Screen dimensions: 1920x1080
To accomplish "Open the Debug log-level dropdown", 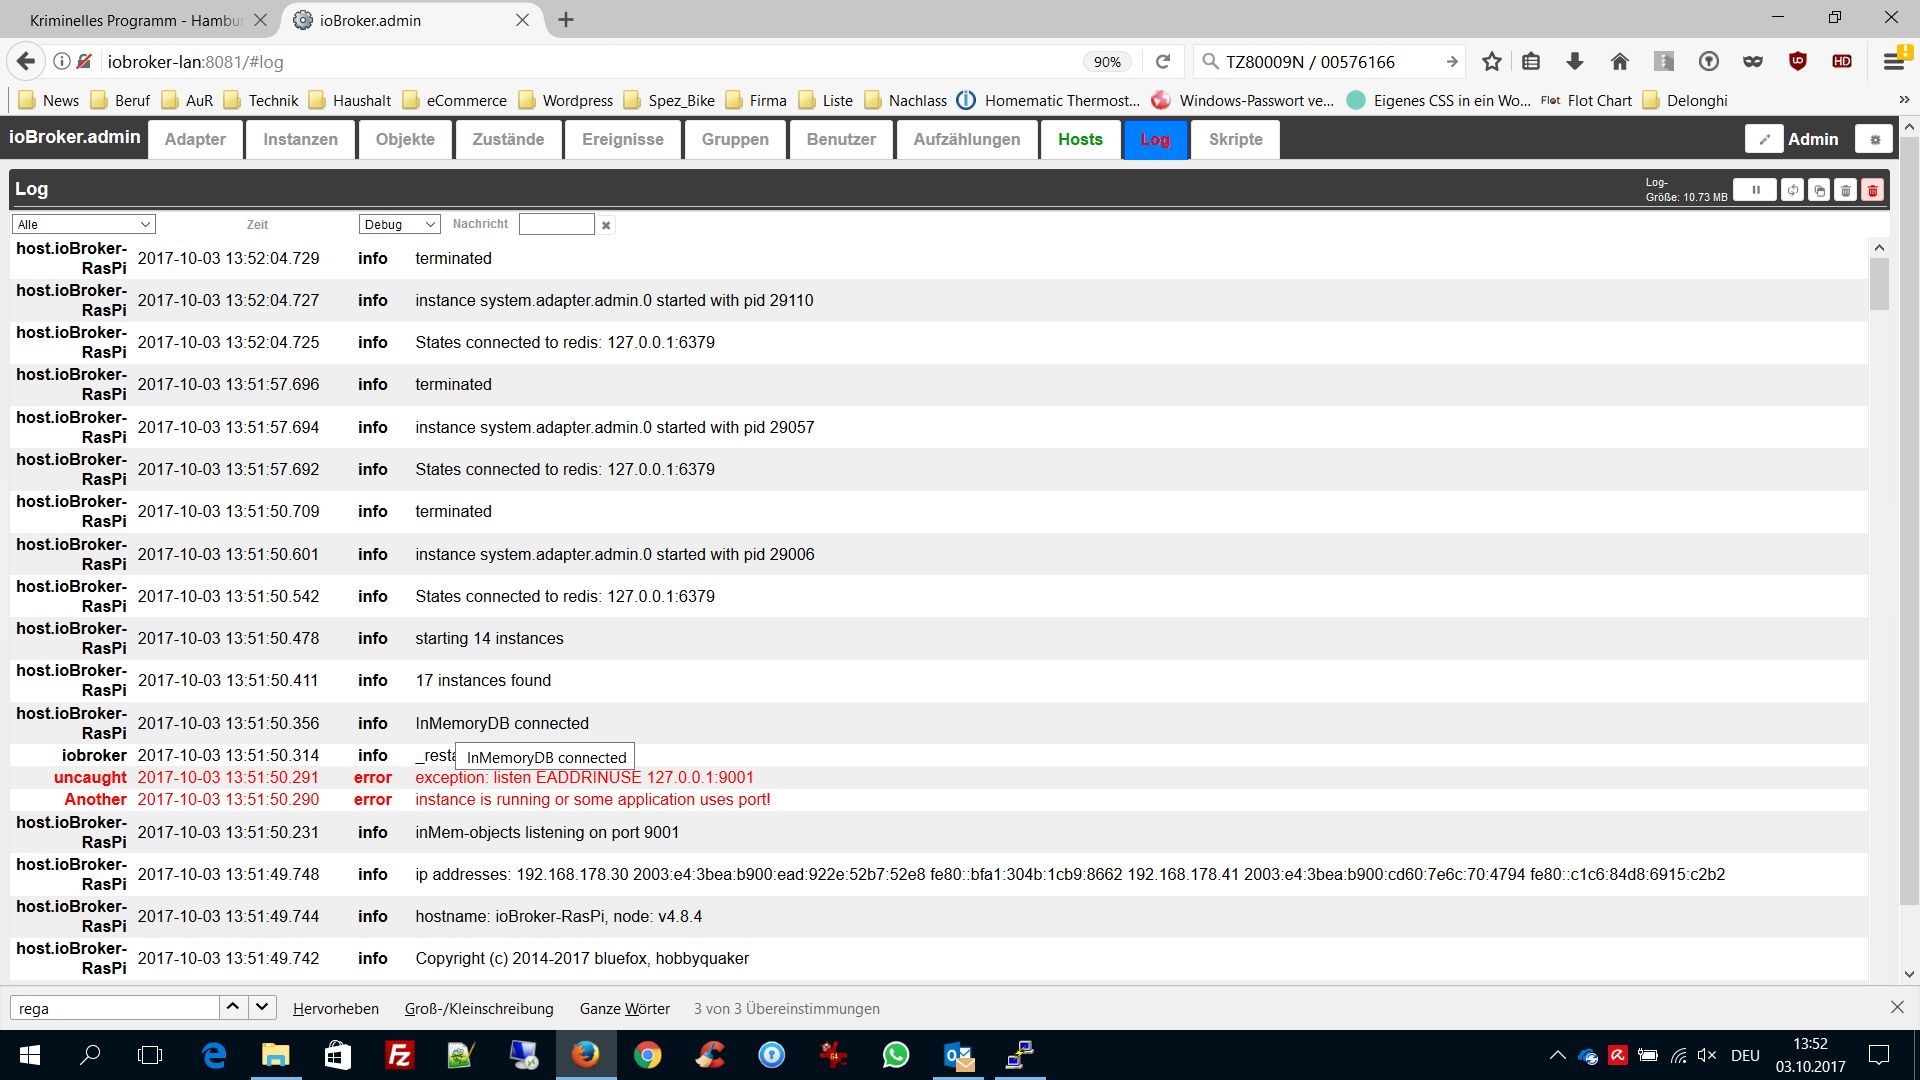I will (399, 224).
